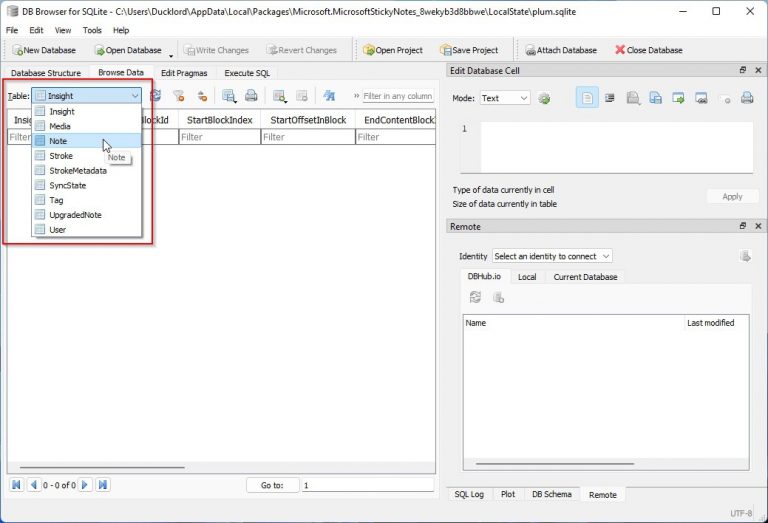Select UpgradedNote from the table list
The height and width of the screenshot is (523, 768).
coord(87,214)
